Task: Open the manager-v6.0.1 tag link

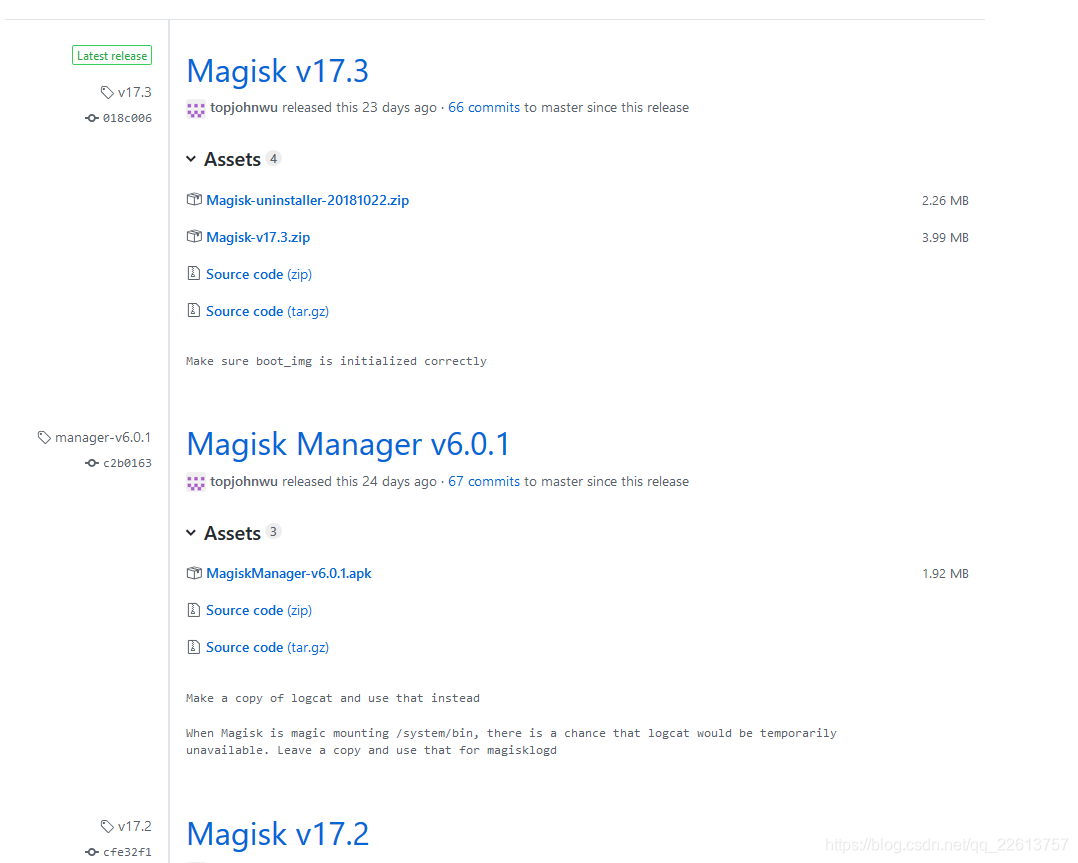Action: point(103,437)
